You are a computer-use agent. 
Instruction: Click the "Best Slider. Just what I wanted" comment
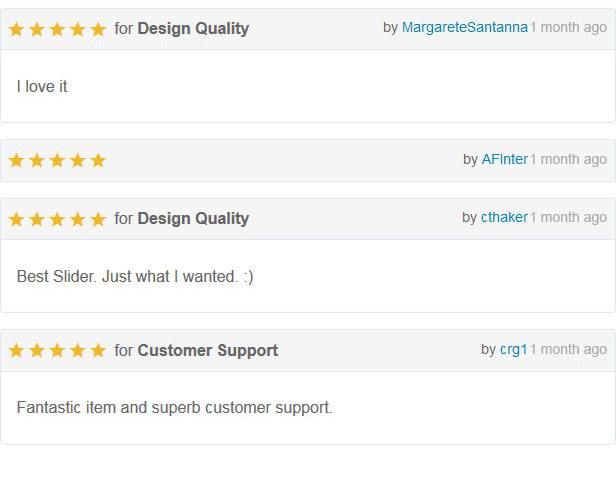click(x=135, y=277)
